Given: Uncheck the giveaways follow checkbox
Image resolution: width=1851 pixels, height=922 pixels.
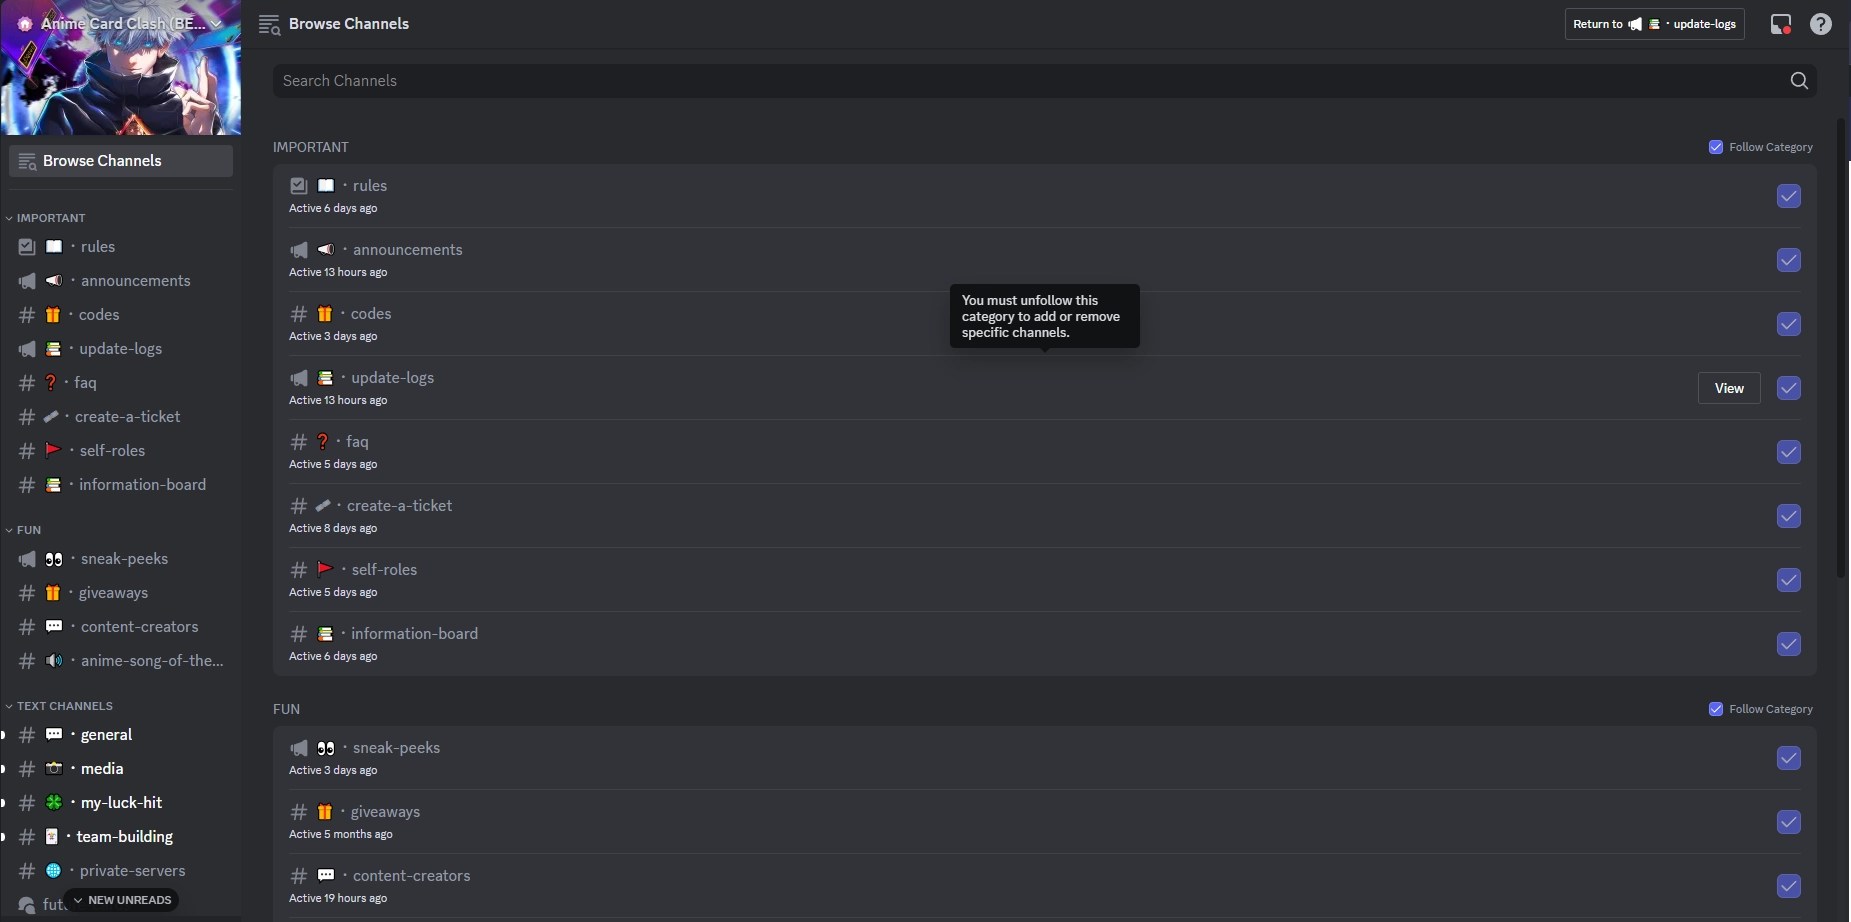Looking at the screenshot, I should pyautogui.click(x=1789, y=822).
